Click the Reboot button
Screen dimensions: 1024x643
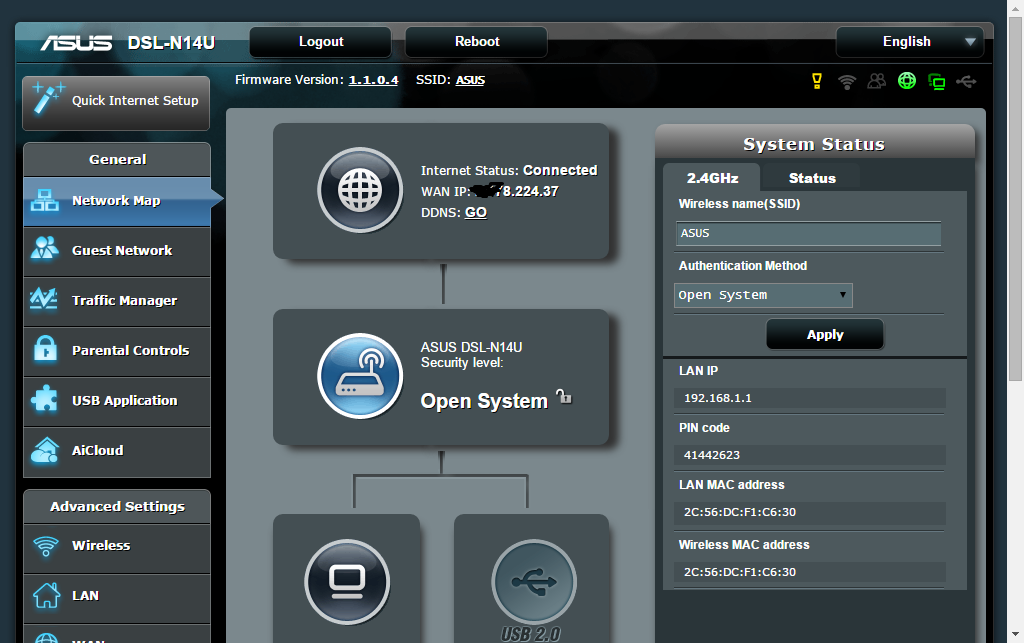click(x=477, y=42)
